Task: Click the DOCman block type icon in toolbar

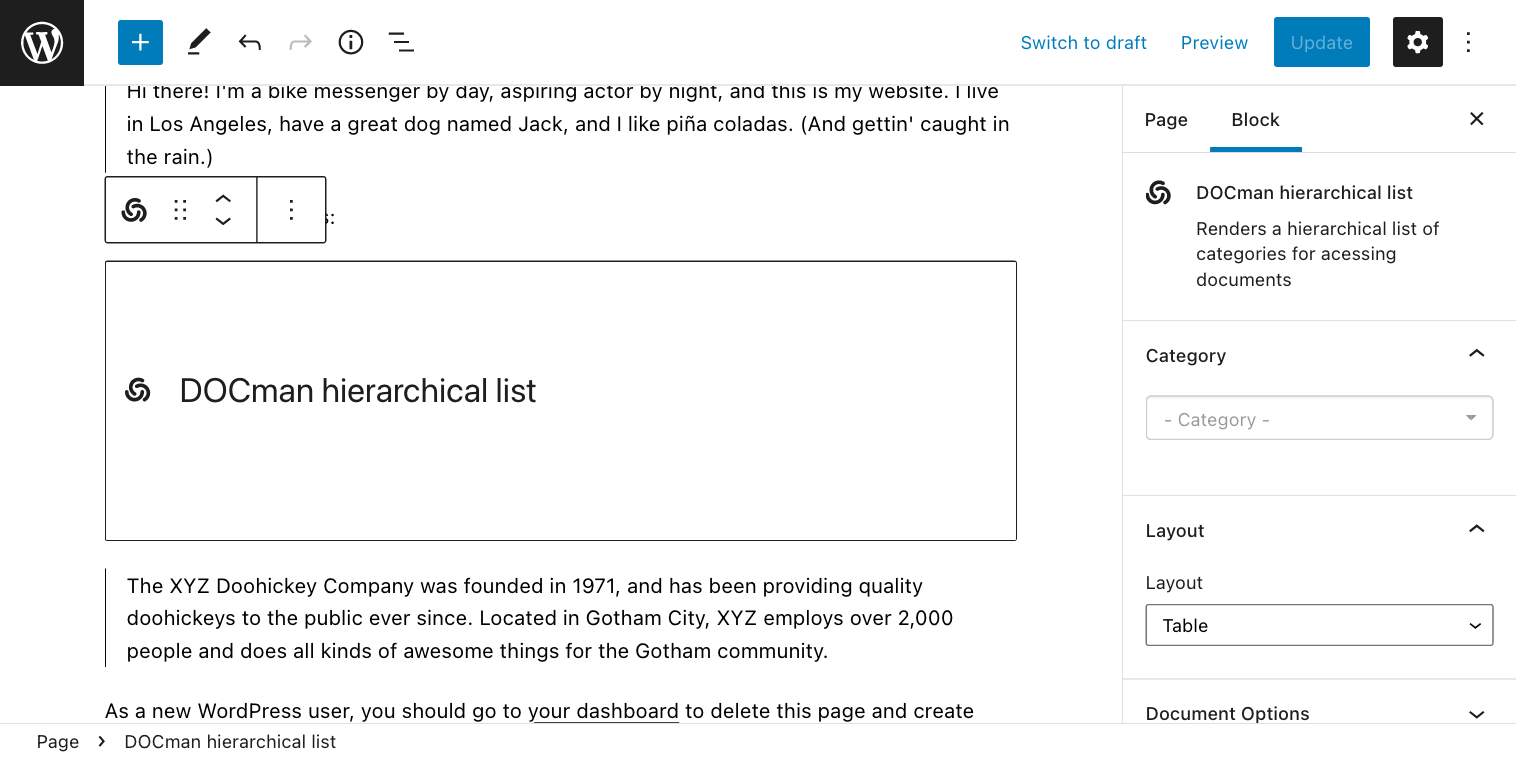Action: point(134,210)
